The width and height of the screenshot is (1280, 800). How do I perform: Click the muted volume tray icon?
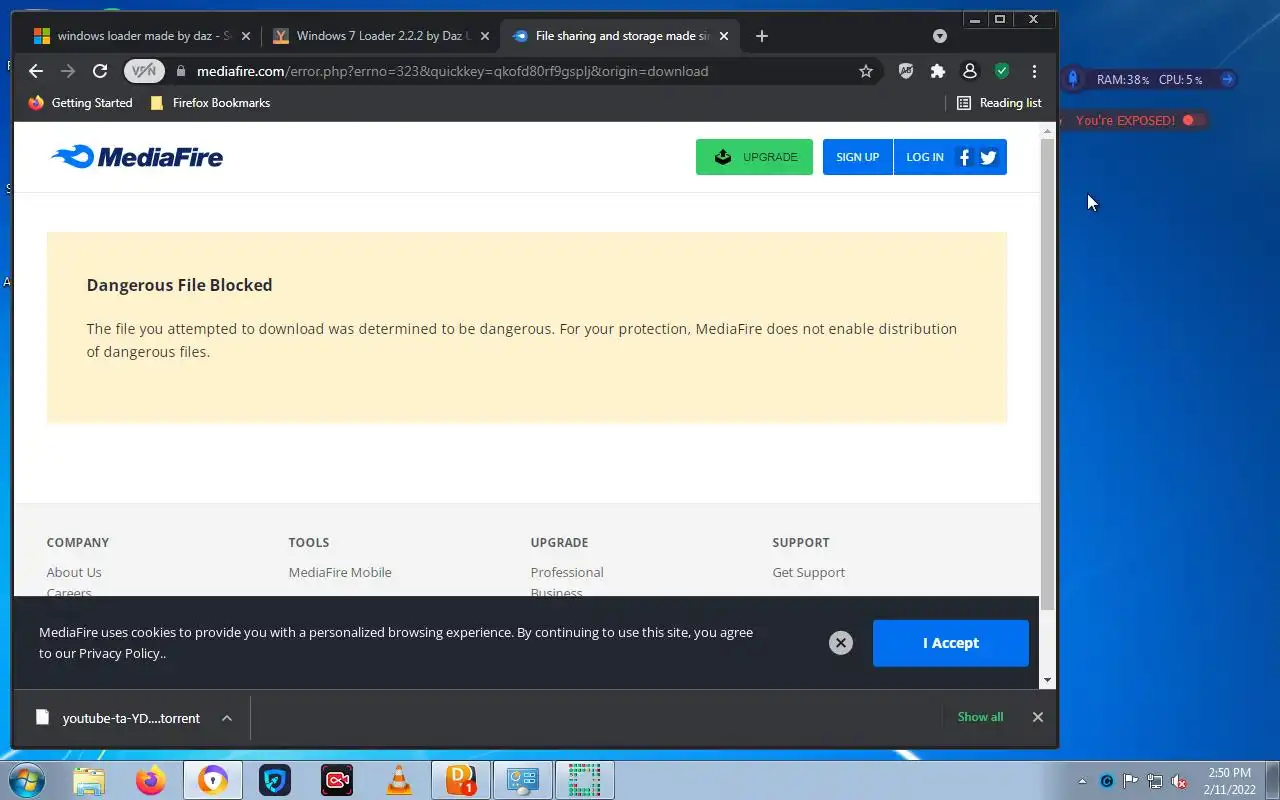tap(1179, 781)
